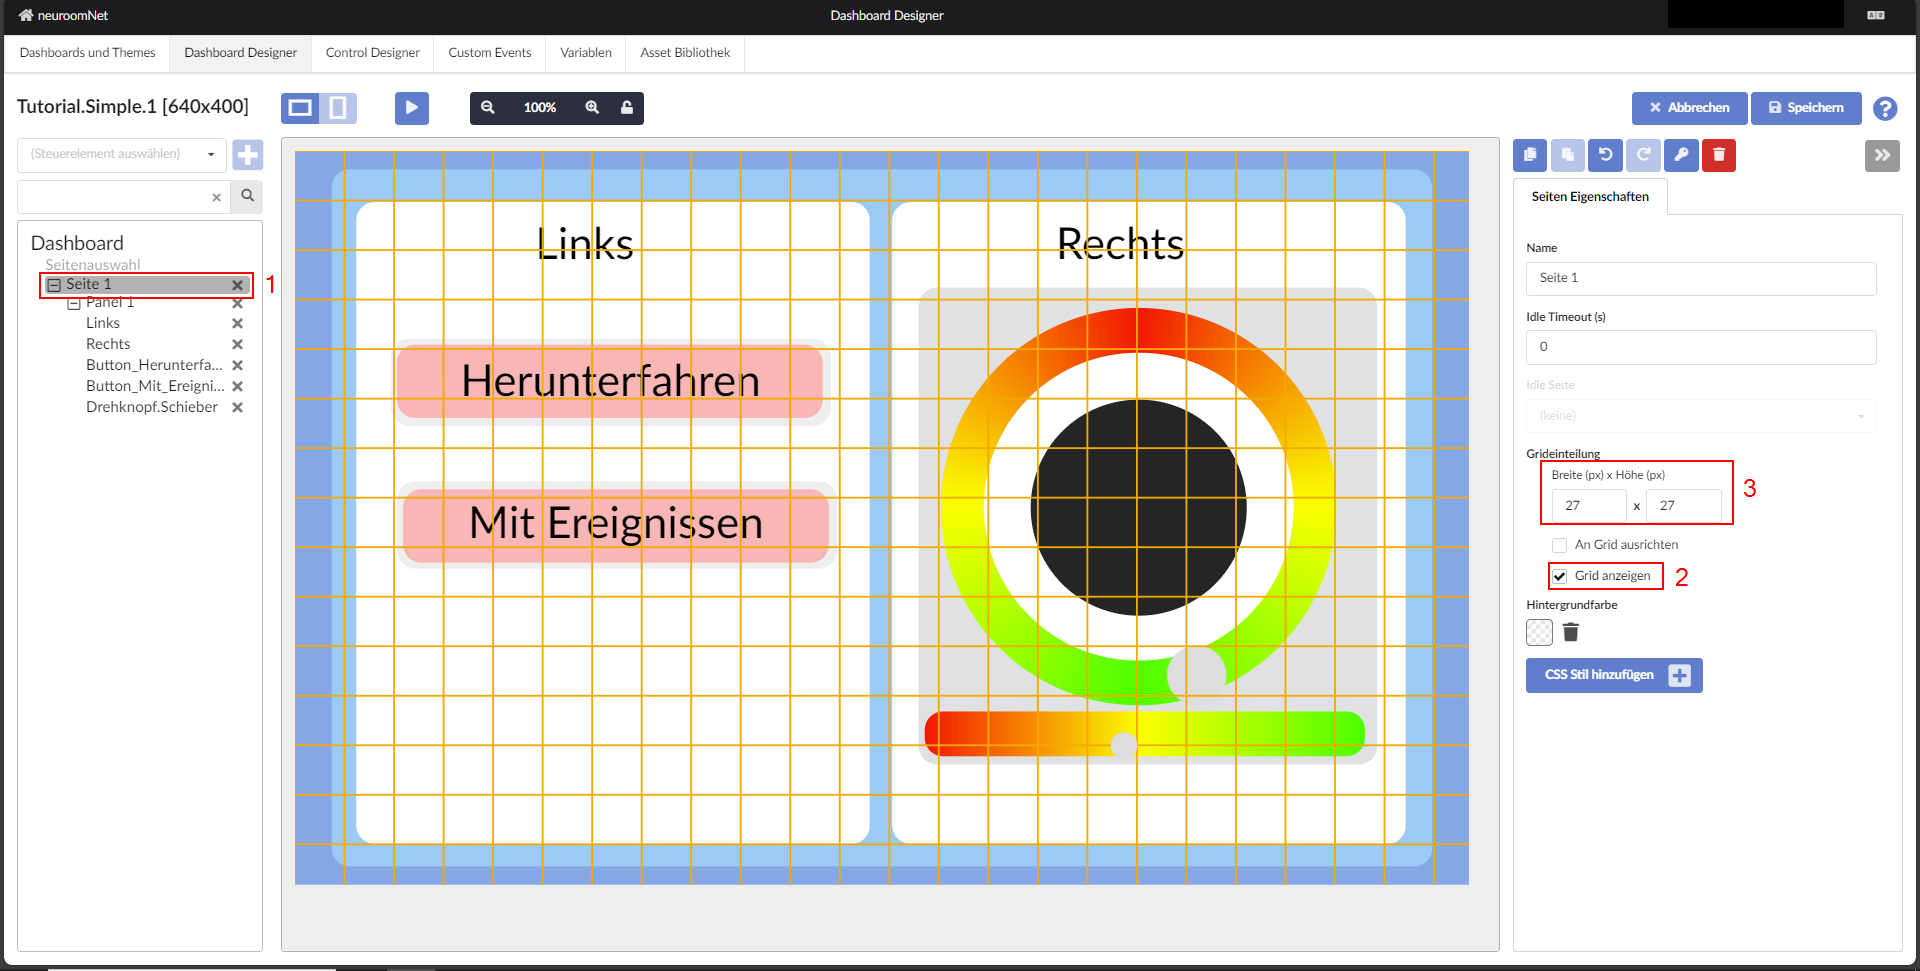Image resolution: width=1920 pixels, height=971 pixels.
Task: Click the Hintergrundfarbe color swatch
Action: (x=1539, y=632)
